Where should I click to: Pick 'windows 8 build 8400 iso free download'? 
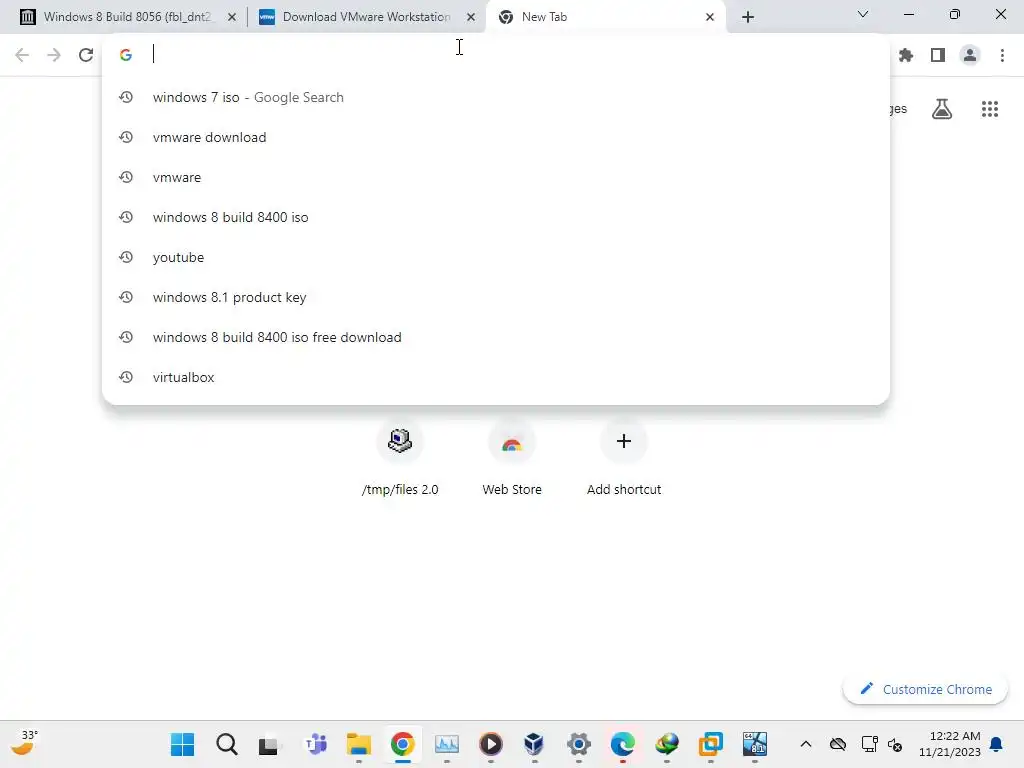496,337
